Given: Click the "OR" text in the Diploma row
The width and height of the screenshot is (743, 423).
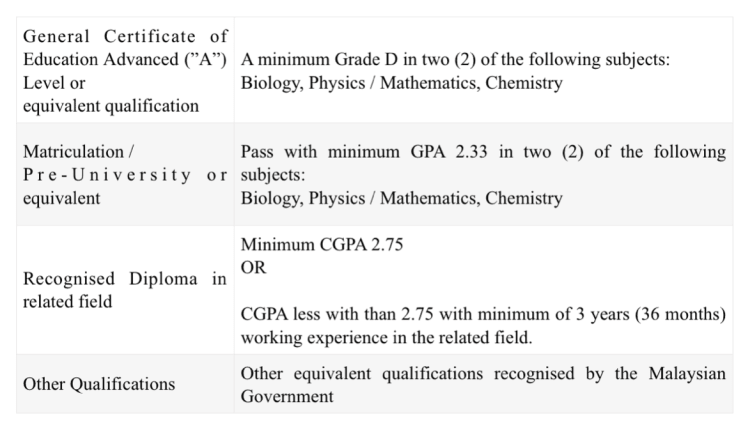Looking at the screenshot, I should point(254,268).
